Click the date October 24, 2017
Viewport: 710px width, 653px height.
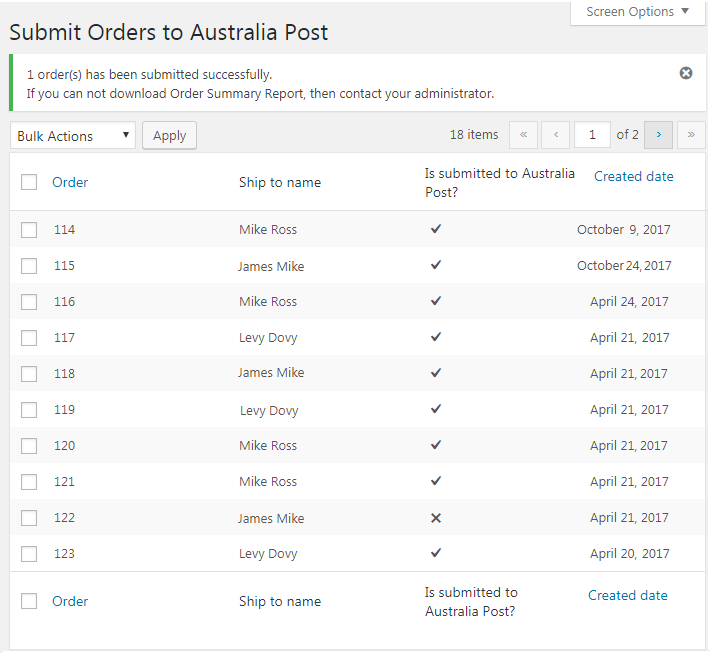[624, 265]
